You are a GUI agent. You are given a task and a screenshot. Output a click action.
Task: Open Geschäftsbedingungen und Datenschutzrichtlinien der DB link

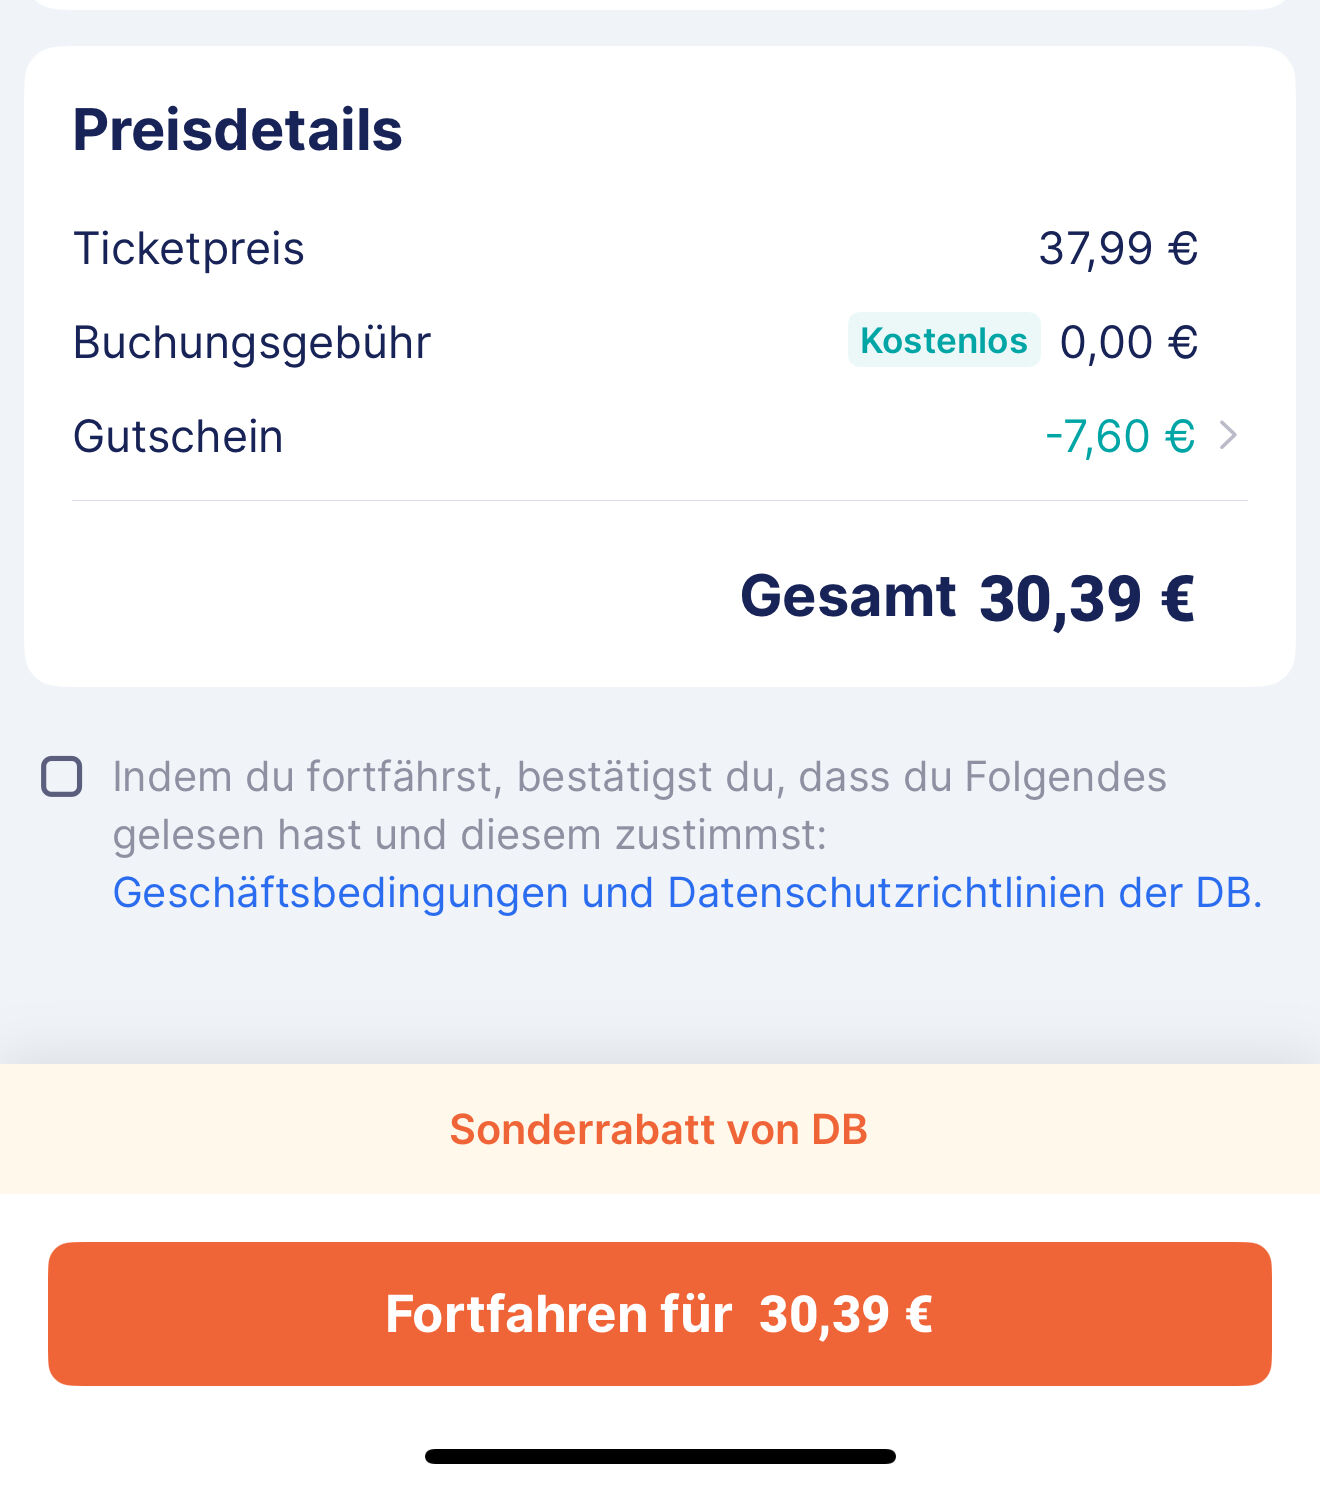[x=687, y=893]
